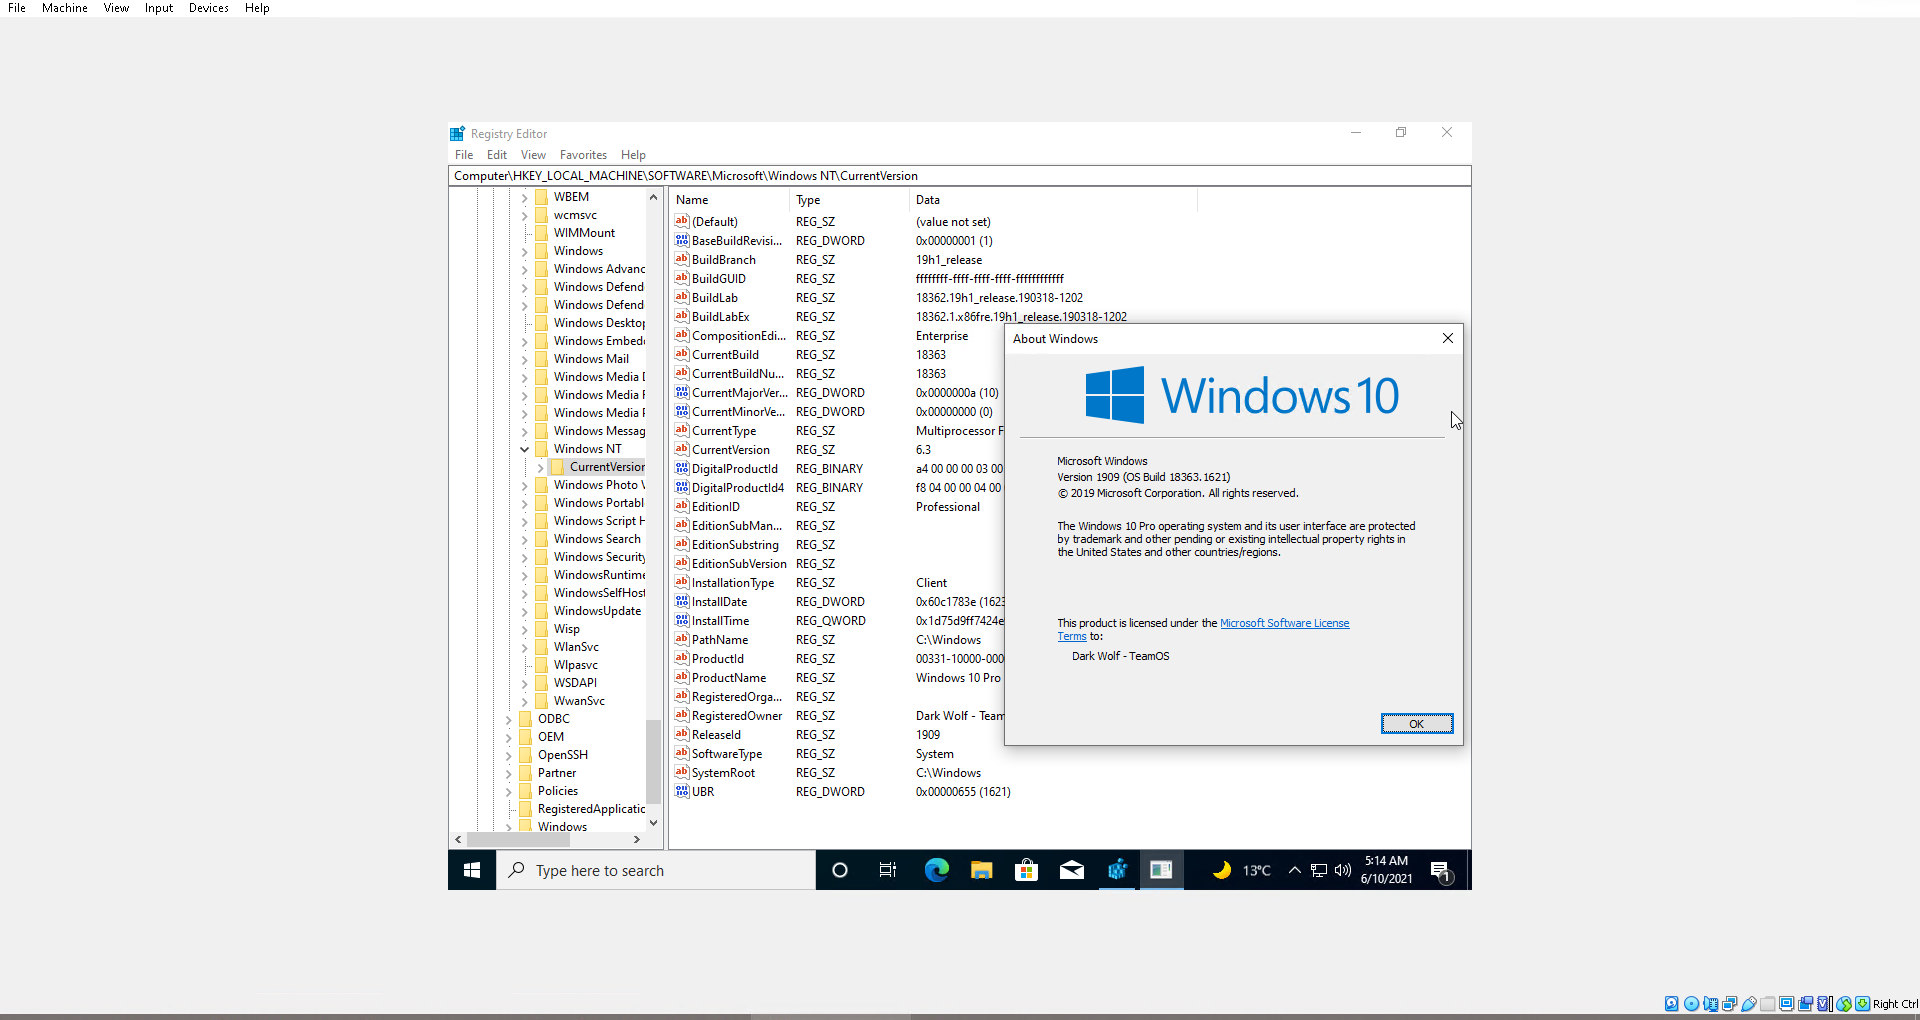The height and width of the screenshot is (1020, 1920).
Task: Open the VirtualBox Machine menu
Action: point(65,8)
